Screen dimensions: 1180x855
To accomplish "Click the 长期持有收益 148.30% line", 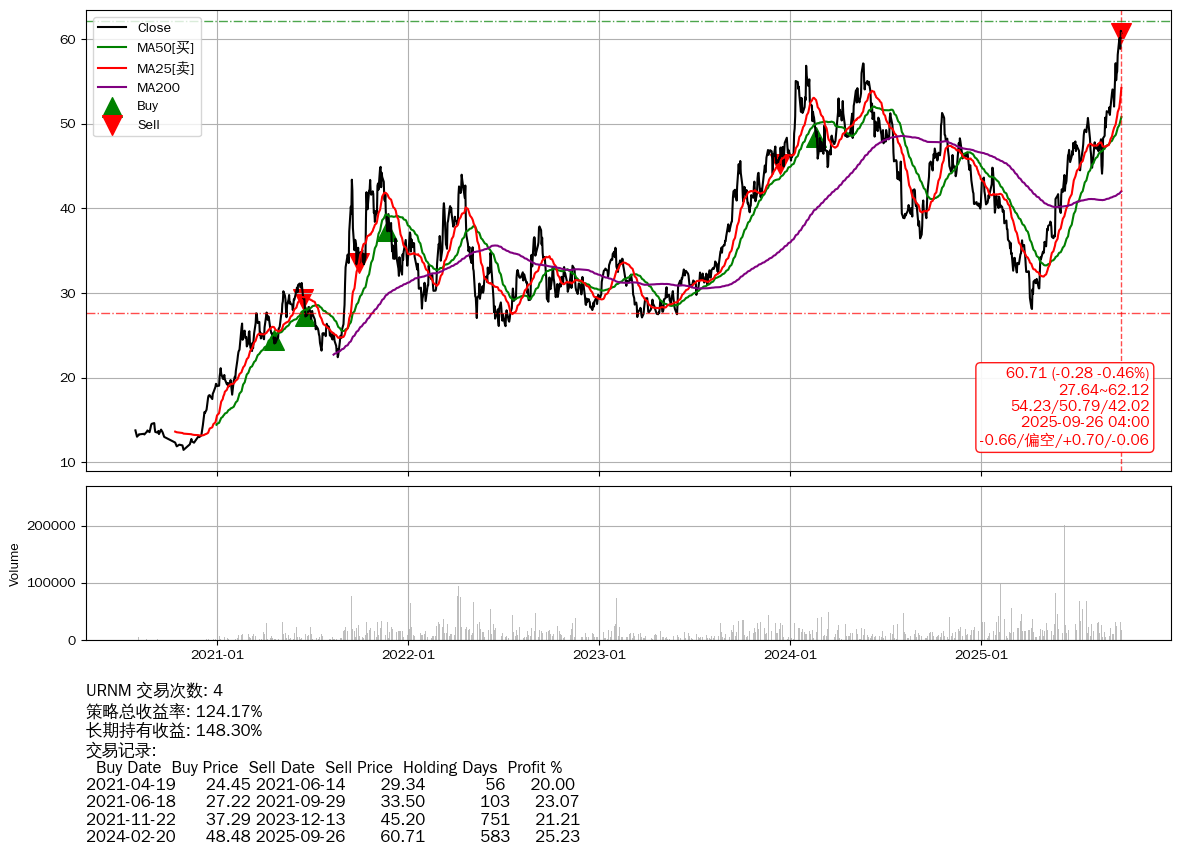I will [174, 731].
